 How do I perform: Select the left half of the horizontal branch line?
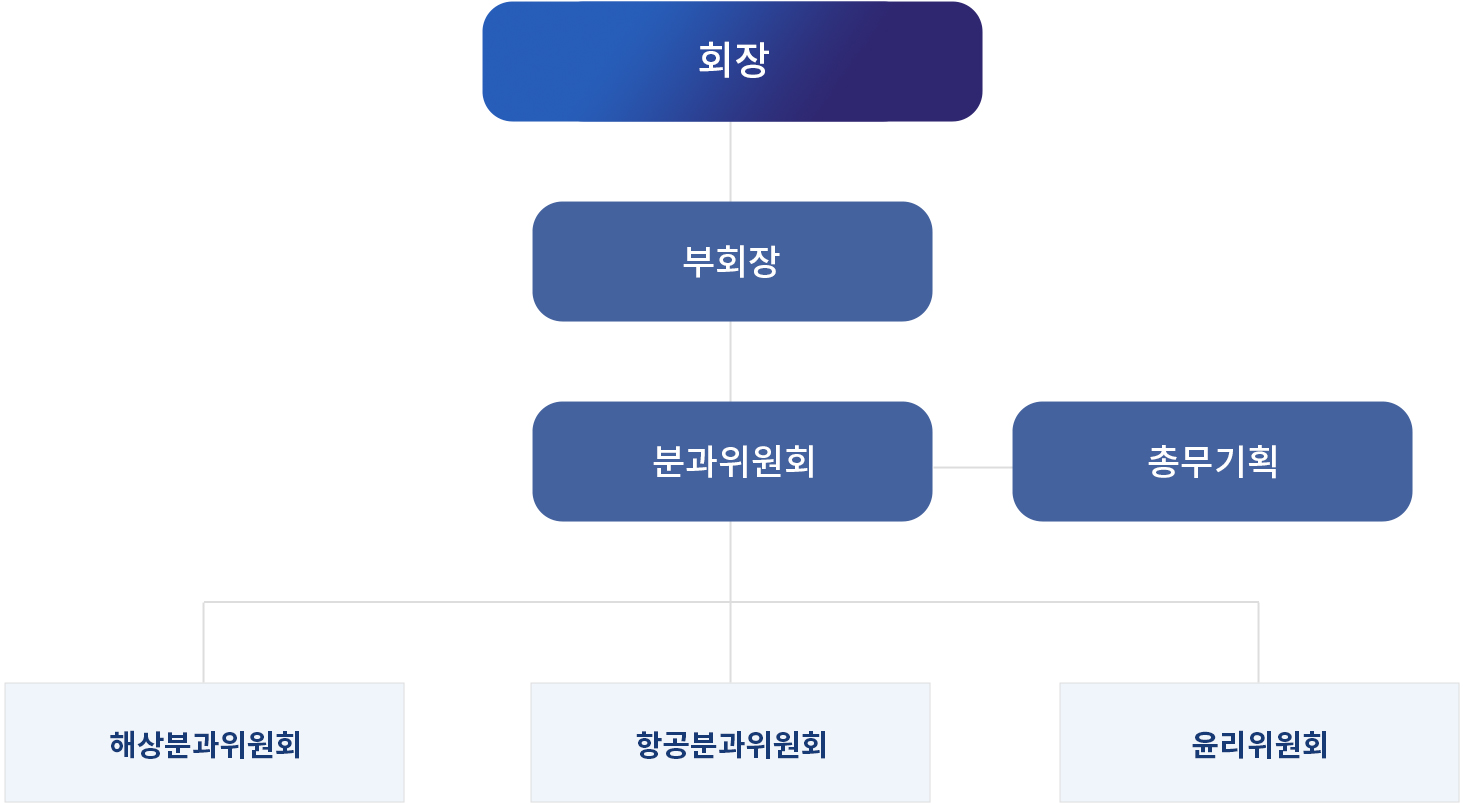point(465,602)
